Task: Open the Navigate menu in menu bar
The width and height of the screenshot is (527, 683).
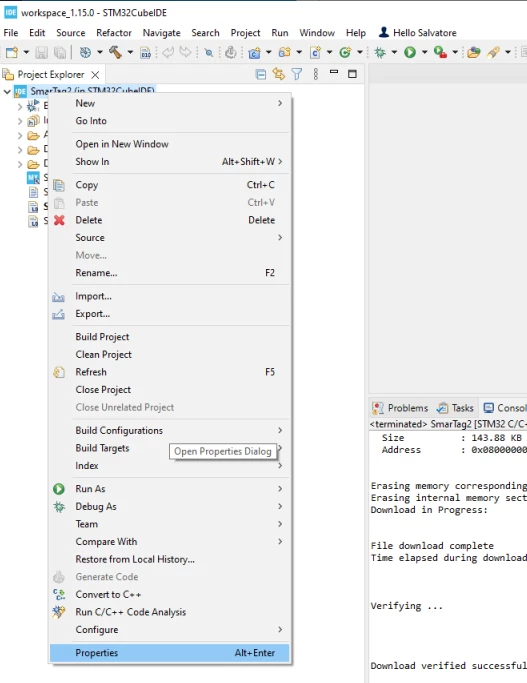Action: coord(162,33)
